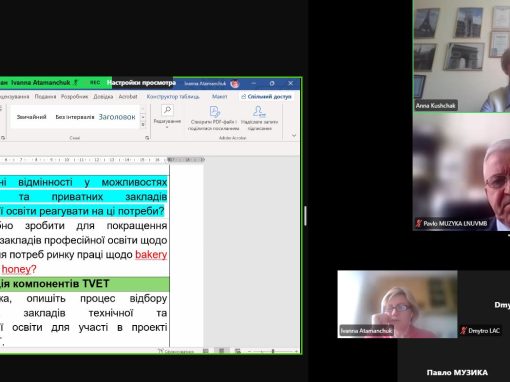The image size is (510, 382).
Task: Select Pavlo MUZYKA LNUVMB video tile
Action: click(461, 172)
